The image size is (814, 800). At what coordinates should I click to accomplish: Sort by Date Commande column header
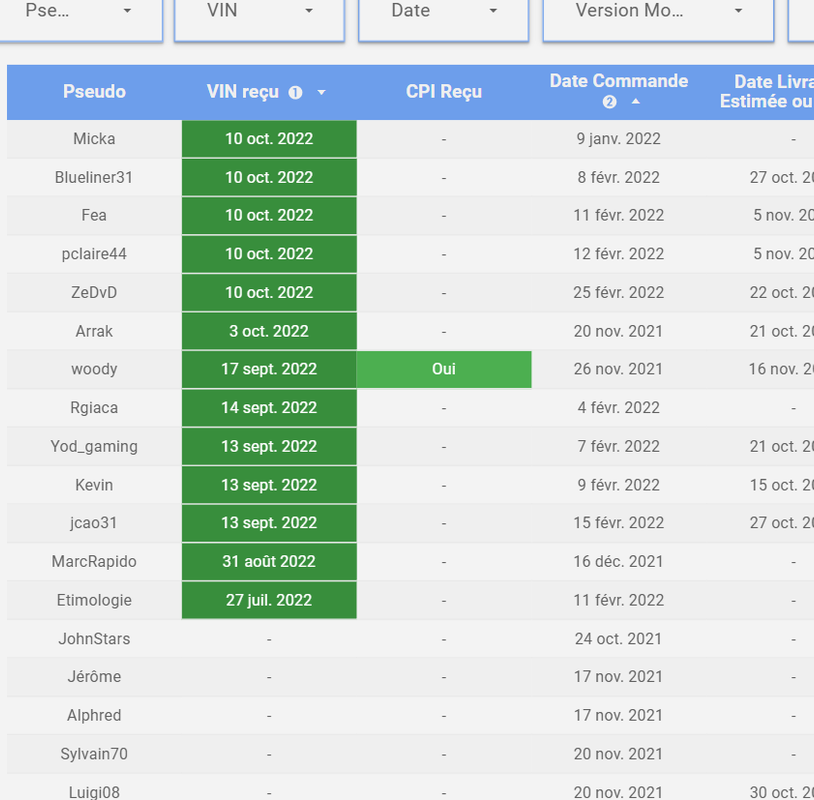(x=619, y=81)
